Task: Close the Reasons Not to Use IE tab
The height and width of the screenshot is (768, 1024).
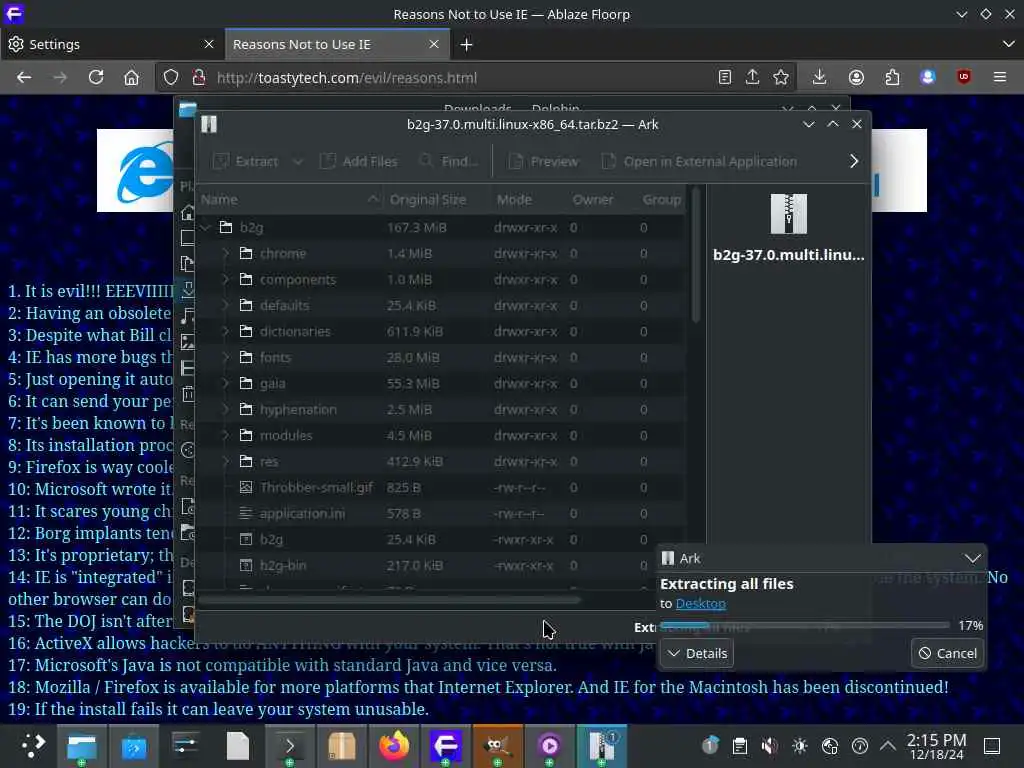Action: 434,44
